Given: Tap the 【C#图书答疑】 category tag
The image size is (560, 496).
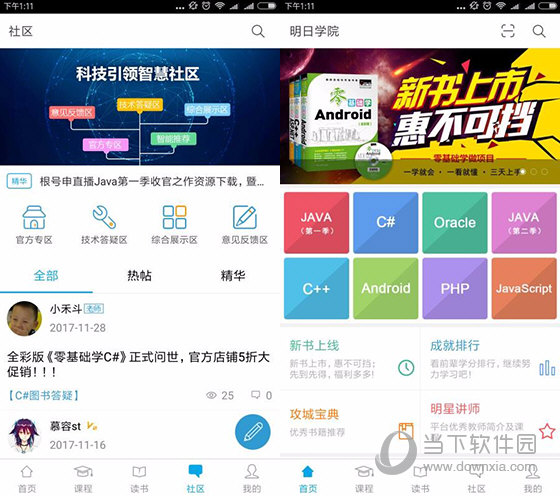Looking at the screenshot, I should tap(43, 395).
